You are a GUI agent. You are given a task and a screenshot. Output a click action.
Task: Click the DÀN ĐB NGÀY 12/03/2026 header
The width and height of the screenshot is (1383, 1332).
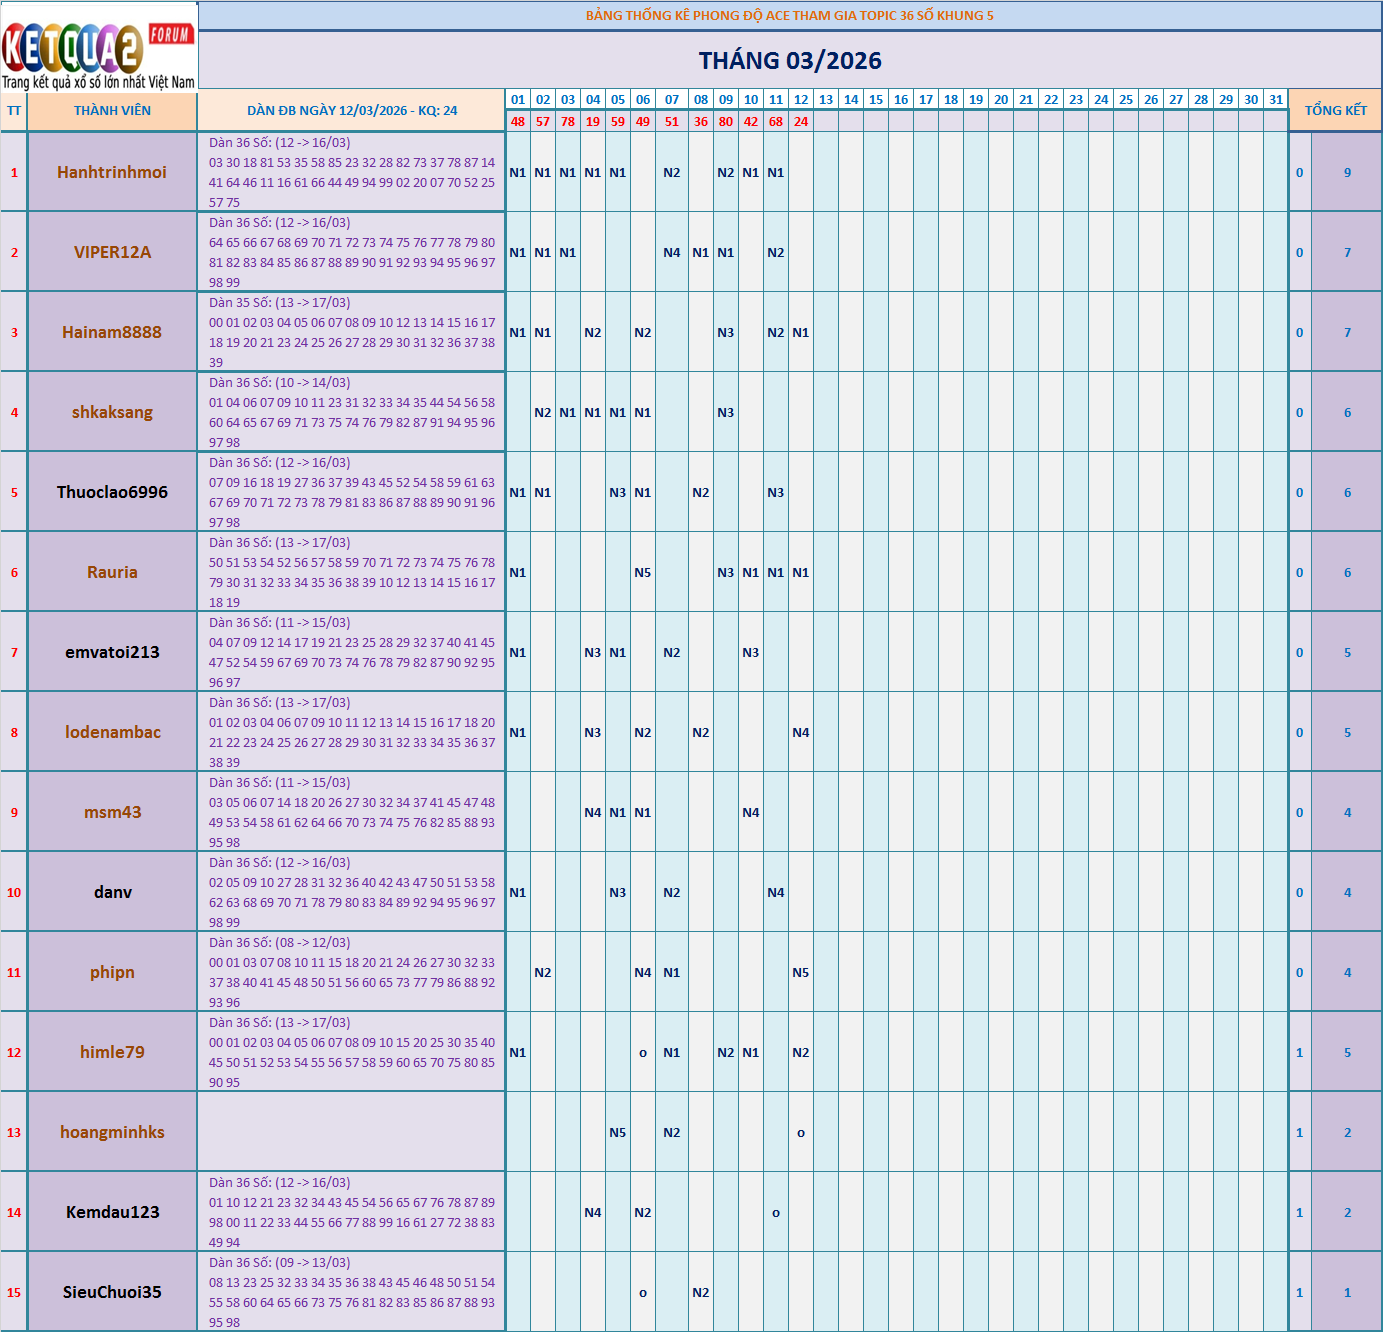[353, 110]
